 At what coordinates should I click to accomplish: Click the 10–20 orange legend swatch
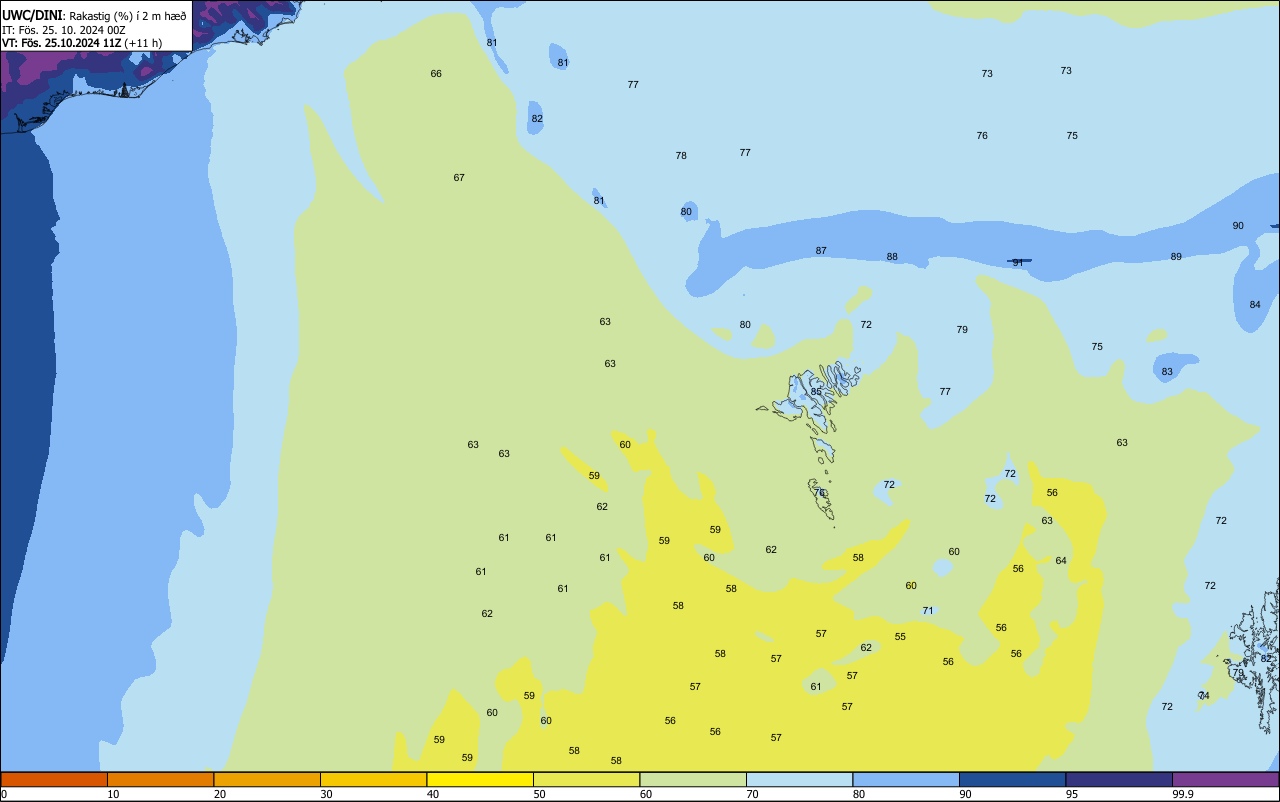click(160, 779)
